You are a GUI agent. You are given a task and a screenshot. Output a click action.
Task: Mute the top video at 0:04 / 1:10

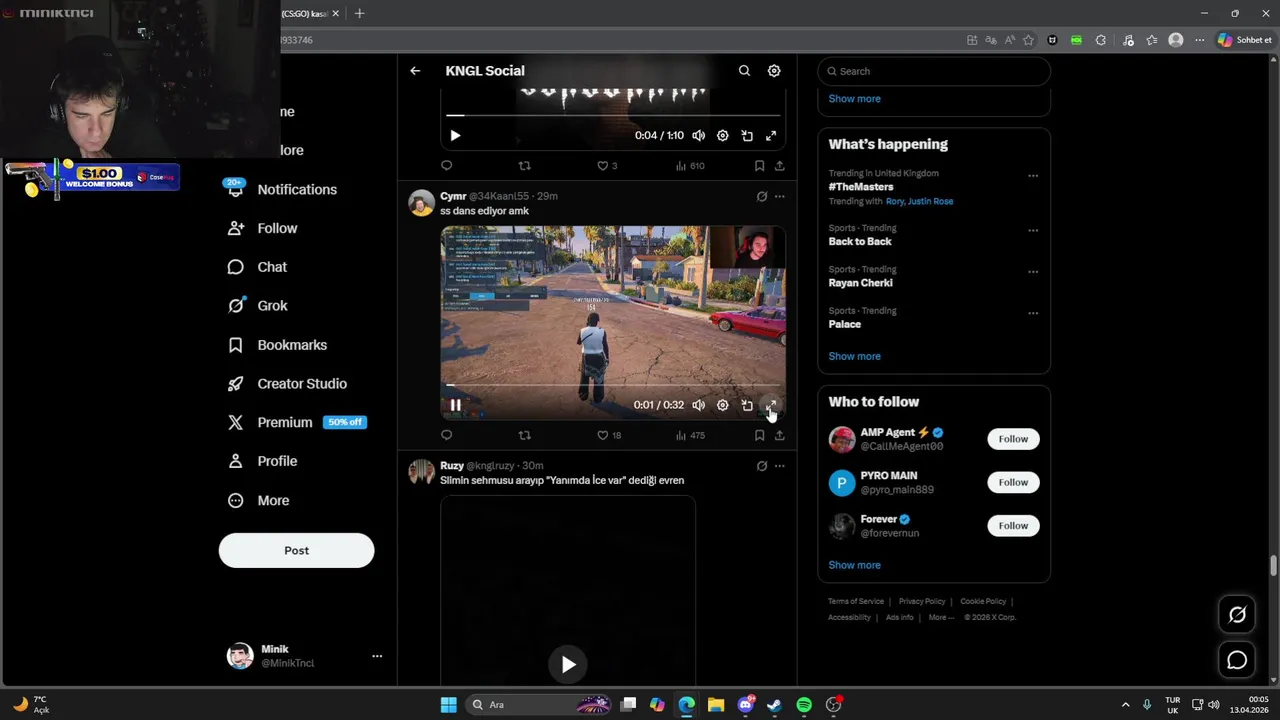pyautogui.click(x=699, y=135)
